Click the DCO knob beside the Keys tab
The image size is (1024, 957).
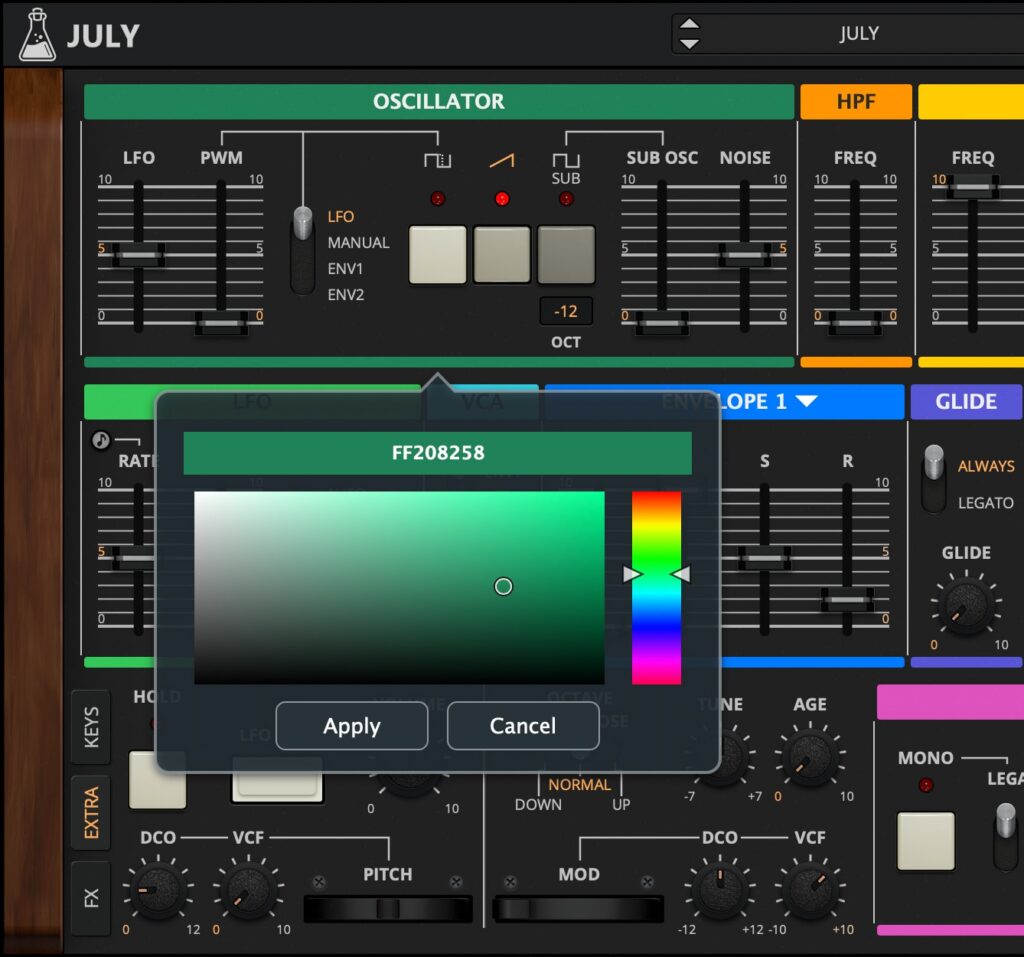pyautogui.click(x=158, y=891)
